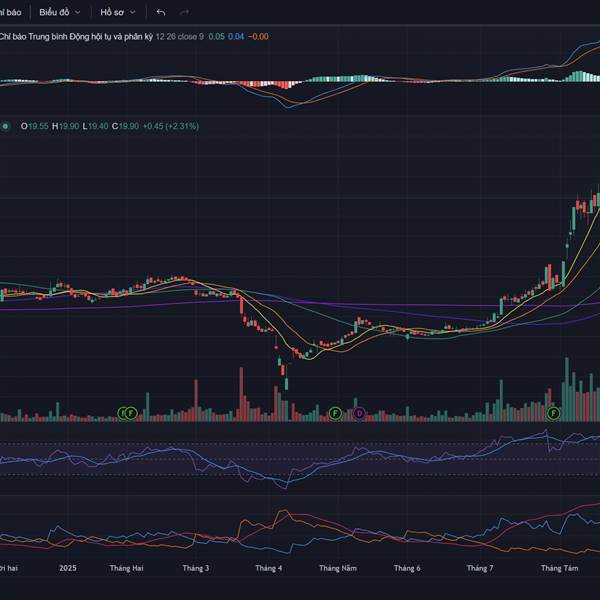Click the orange MACD value −0.00
600x600 pixels.
point(258,37)
